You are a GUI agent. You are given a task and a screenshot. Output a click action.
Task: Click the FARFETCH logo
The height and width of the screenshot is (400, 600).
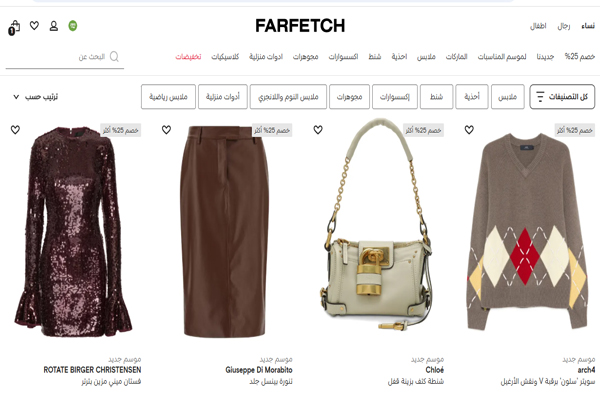click(300, 26)
